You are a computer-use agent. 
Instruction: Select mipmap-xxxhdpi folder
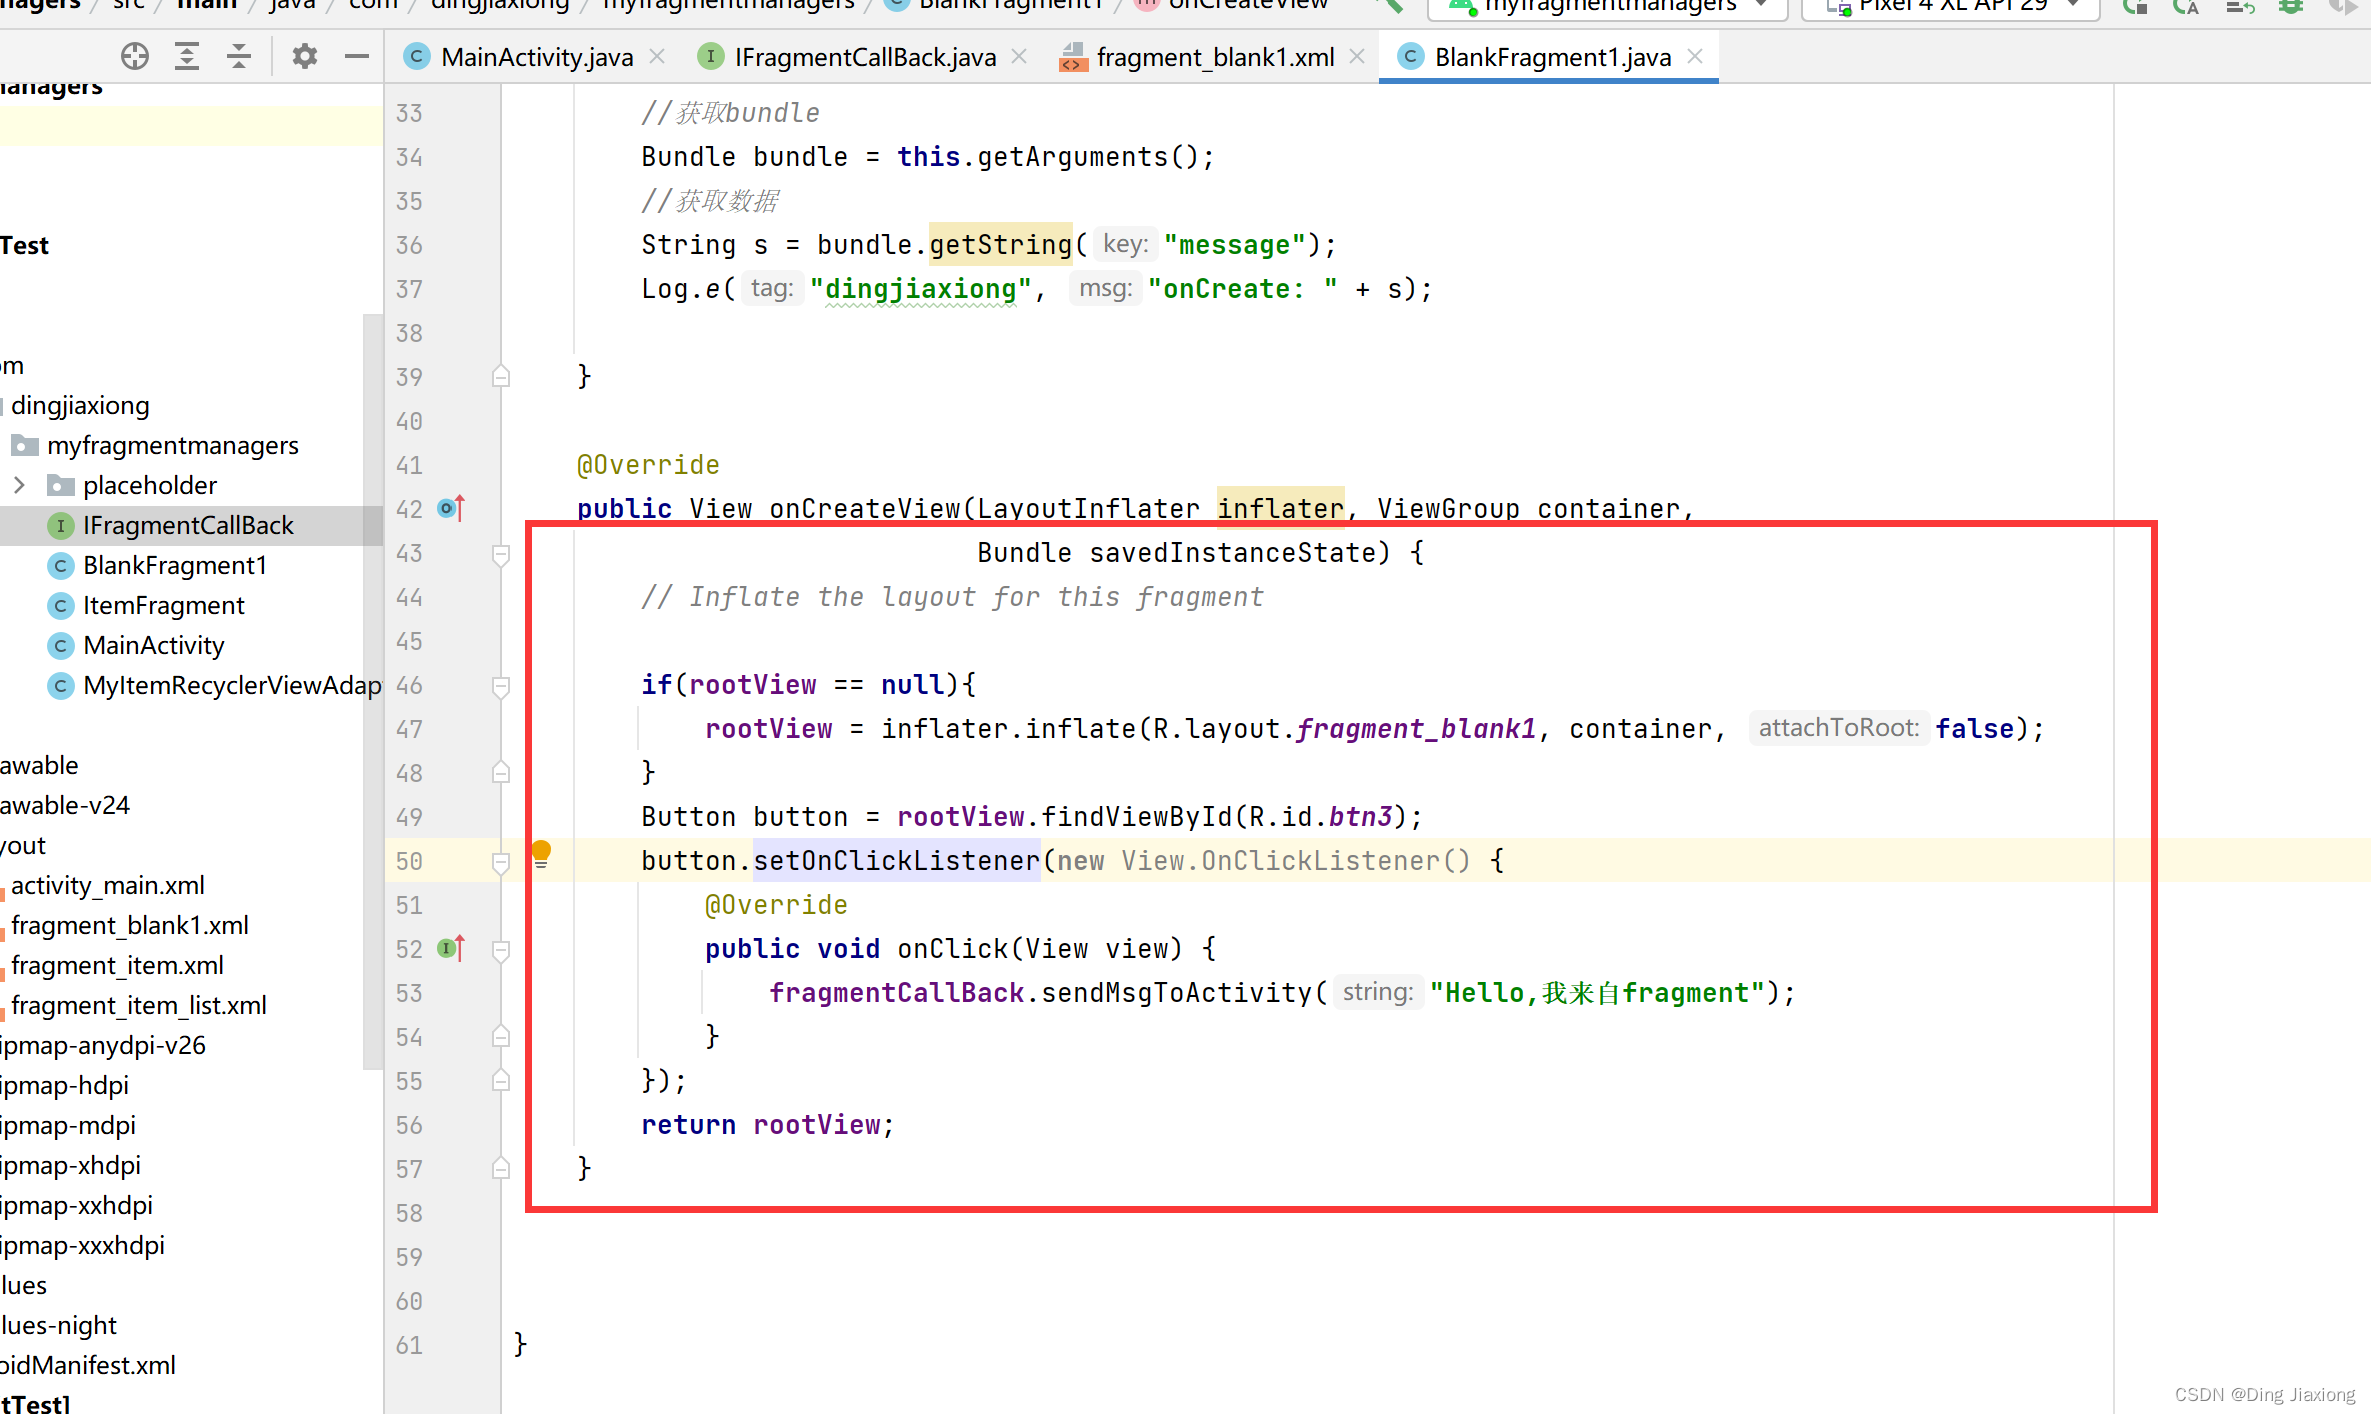pyautogui.click(x=83, y=1245)
